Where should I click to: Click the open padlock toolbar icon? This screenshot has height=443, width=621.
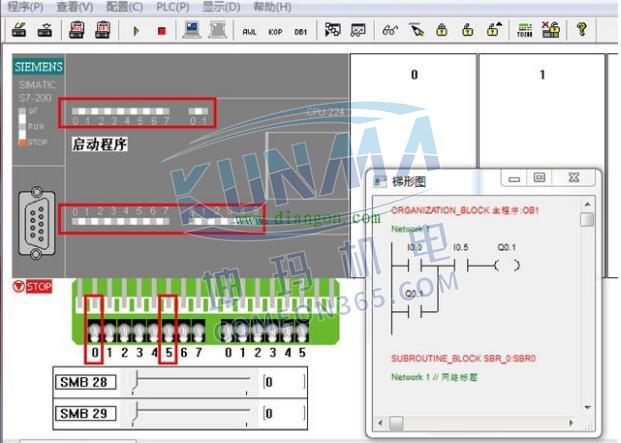[x=468, y=30]
